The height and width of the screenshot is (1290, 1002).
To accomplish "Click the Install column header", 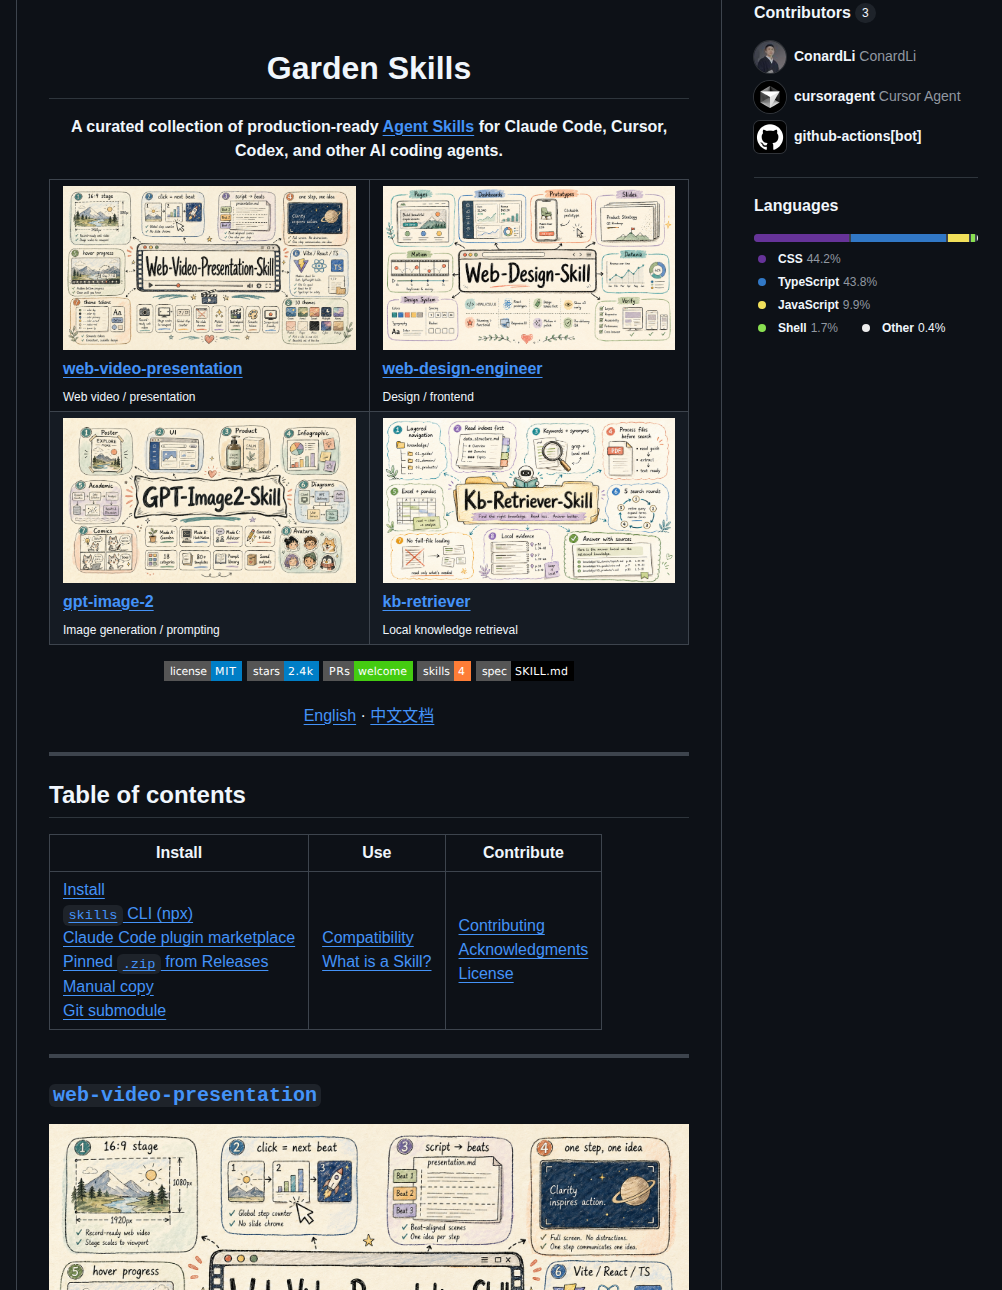I will [179, 853].
